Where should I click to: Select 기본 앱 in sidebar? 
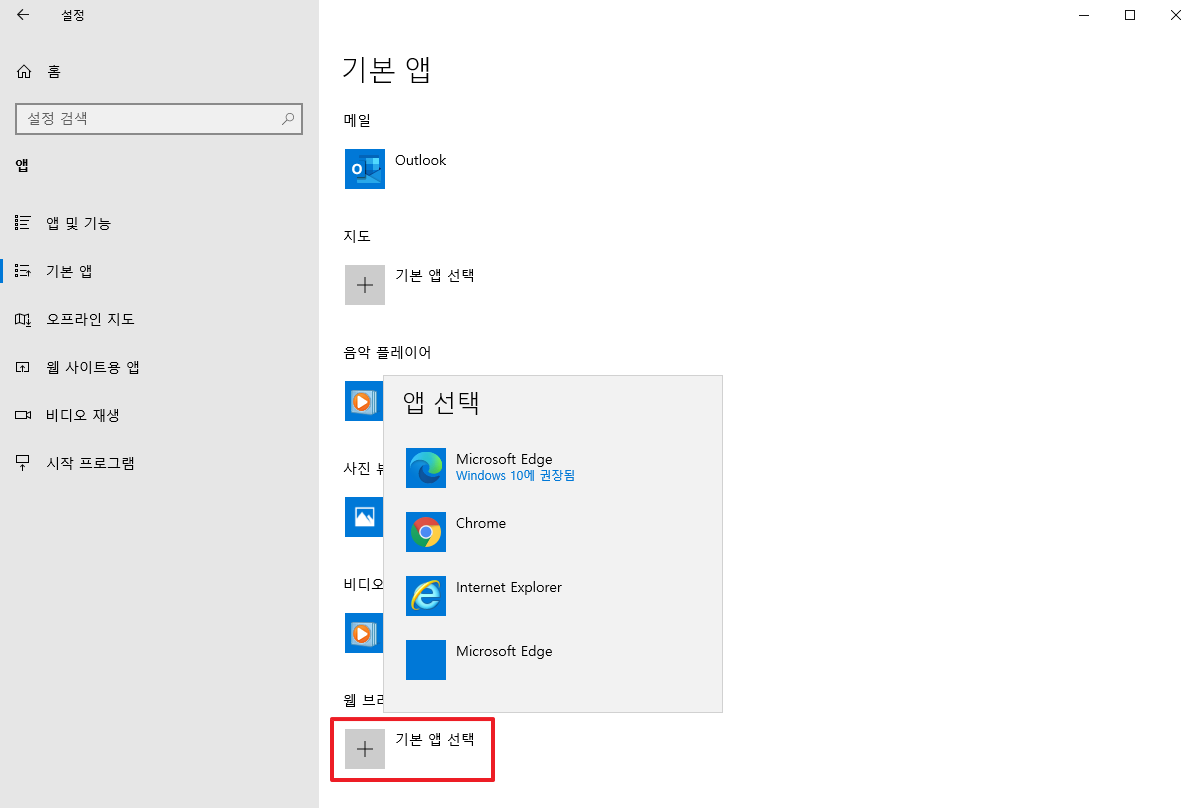coord(69,271)
